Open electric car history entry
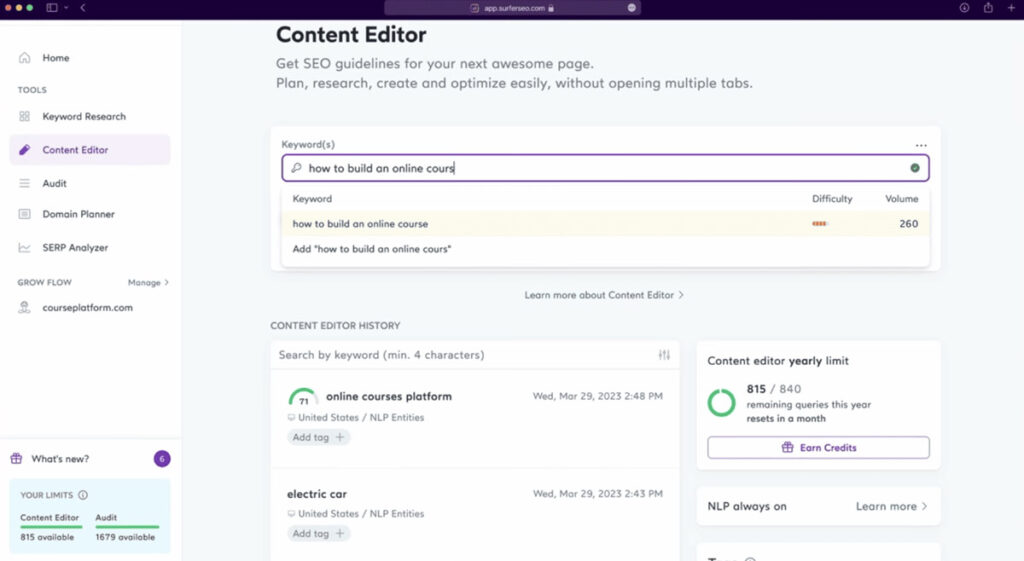The width and height of the screenshot is (1024, 561). point(317,494)
